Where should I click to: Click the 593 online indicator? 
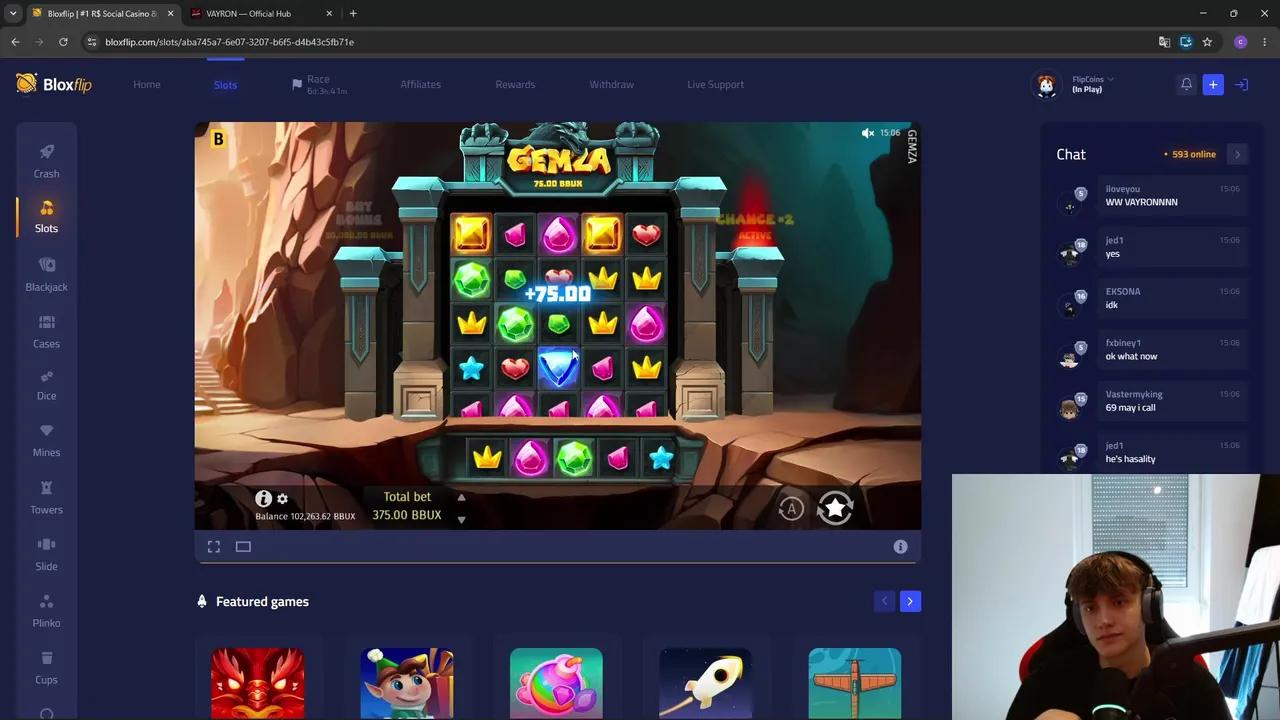(x=1190, y=154)
